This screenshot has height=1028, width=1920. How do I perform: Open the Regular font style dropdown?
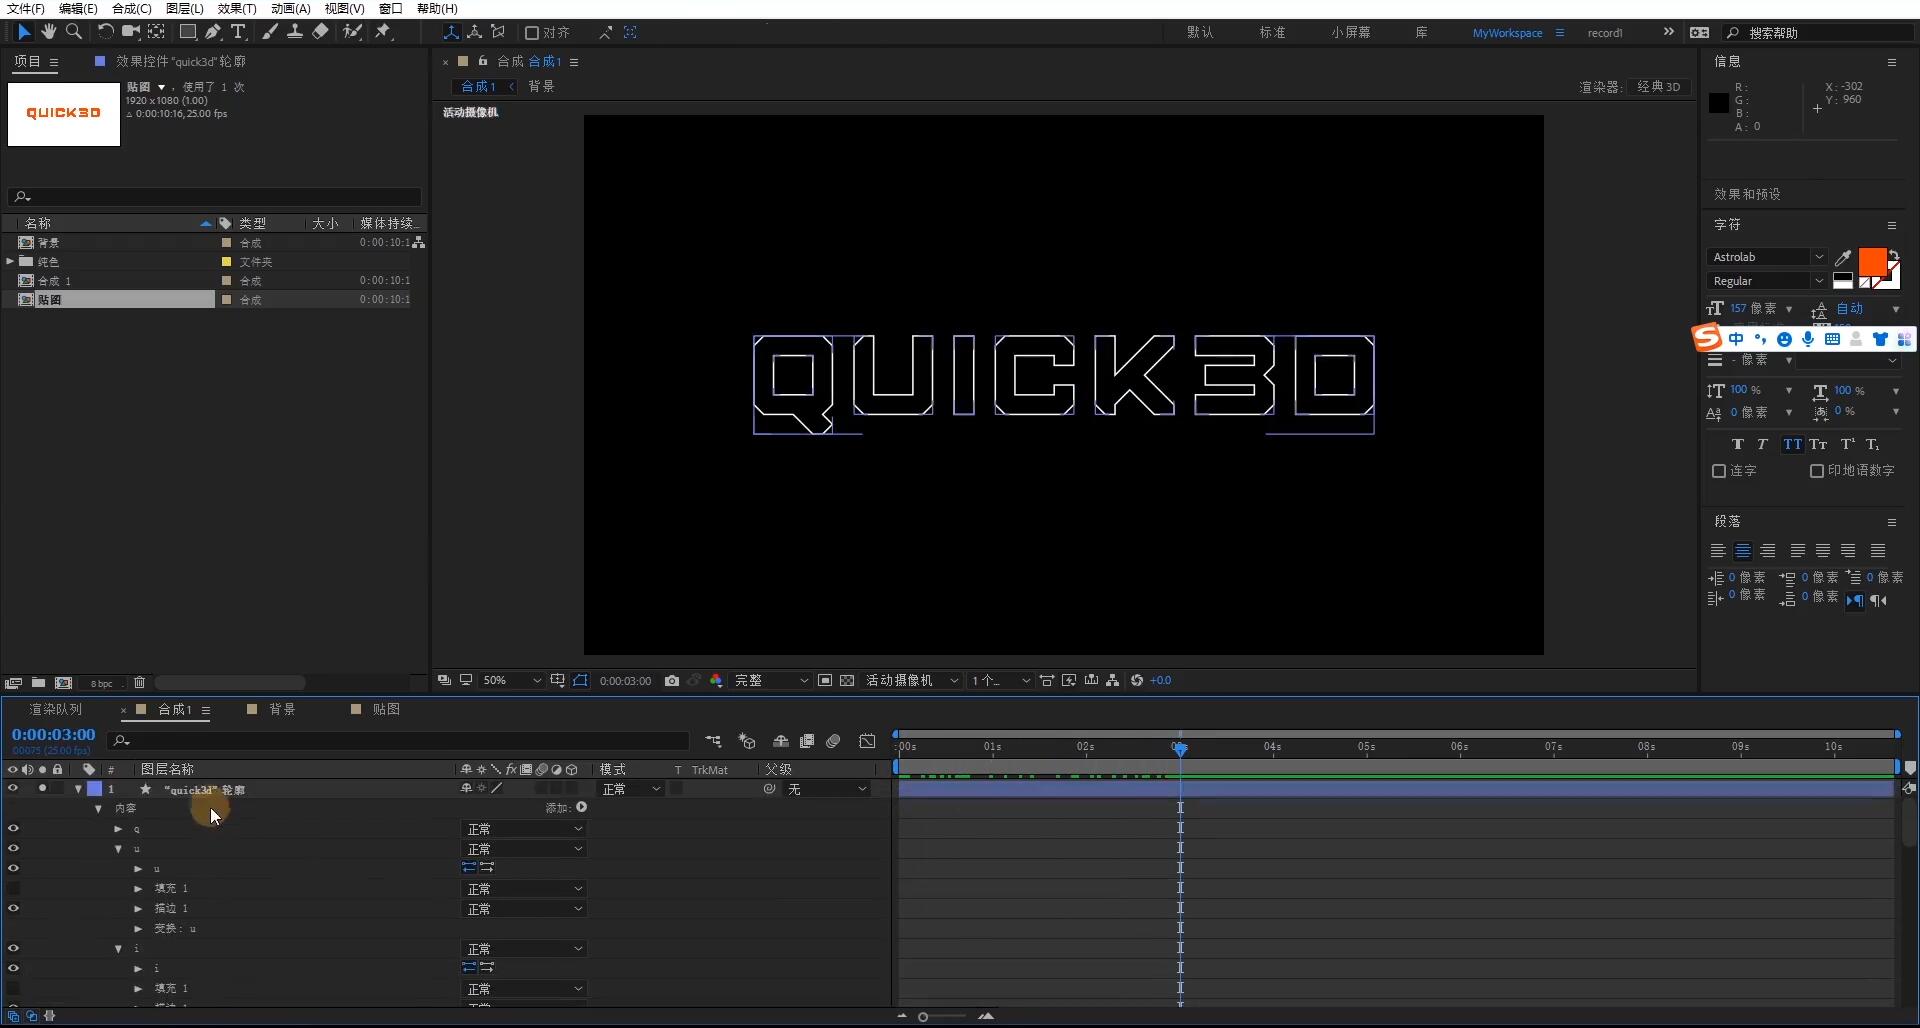point(1767,282)
